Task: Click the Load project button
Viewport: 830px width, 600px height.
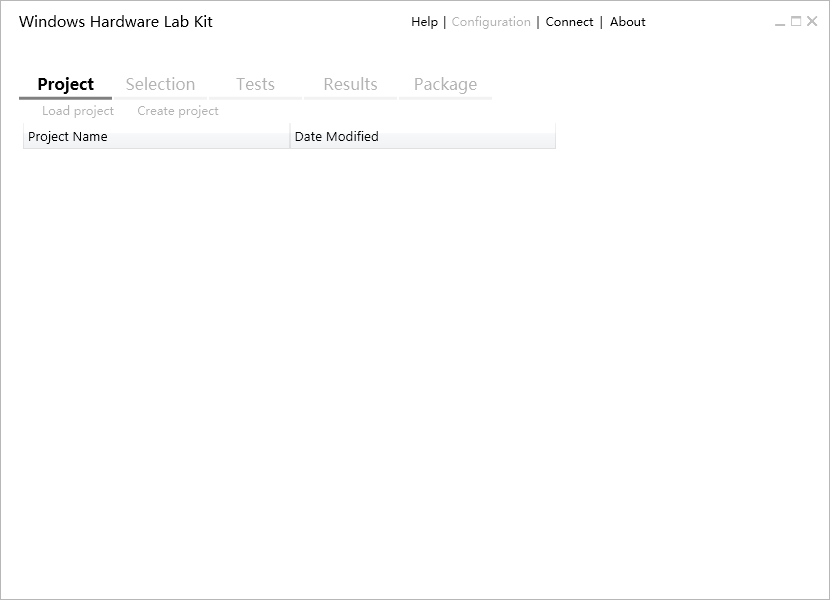Action: tap(78, 111)
